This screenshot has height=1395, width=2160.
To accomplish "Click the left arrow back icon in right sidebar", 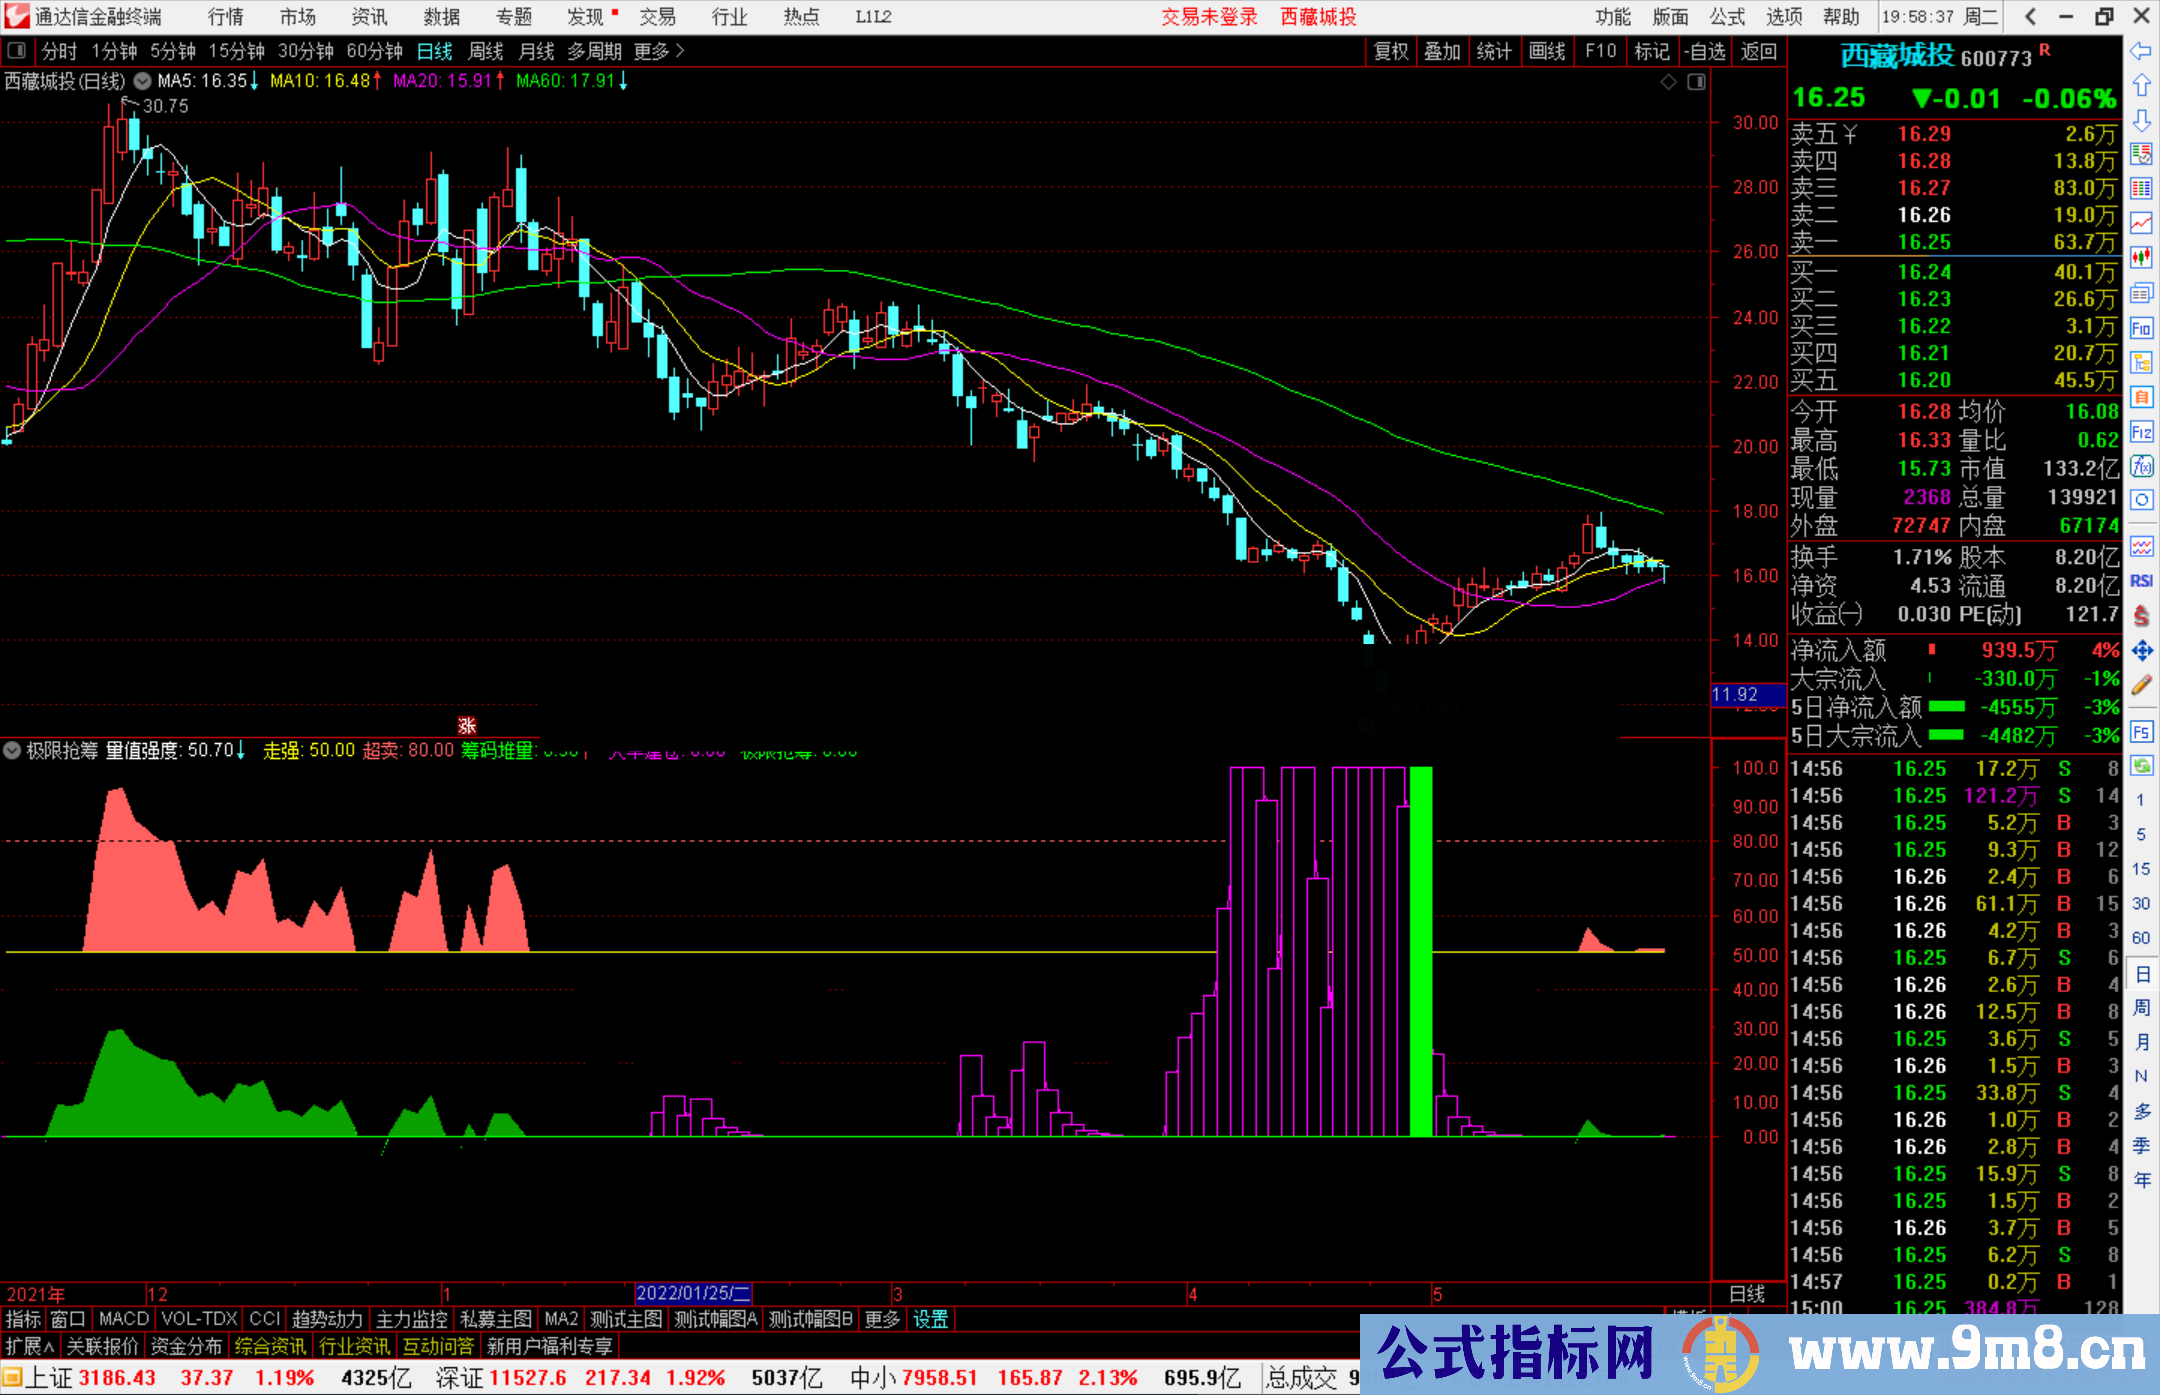I will (2141, 51).
